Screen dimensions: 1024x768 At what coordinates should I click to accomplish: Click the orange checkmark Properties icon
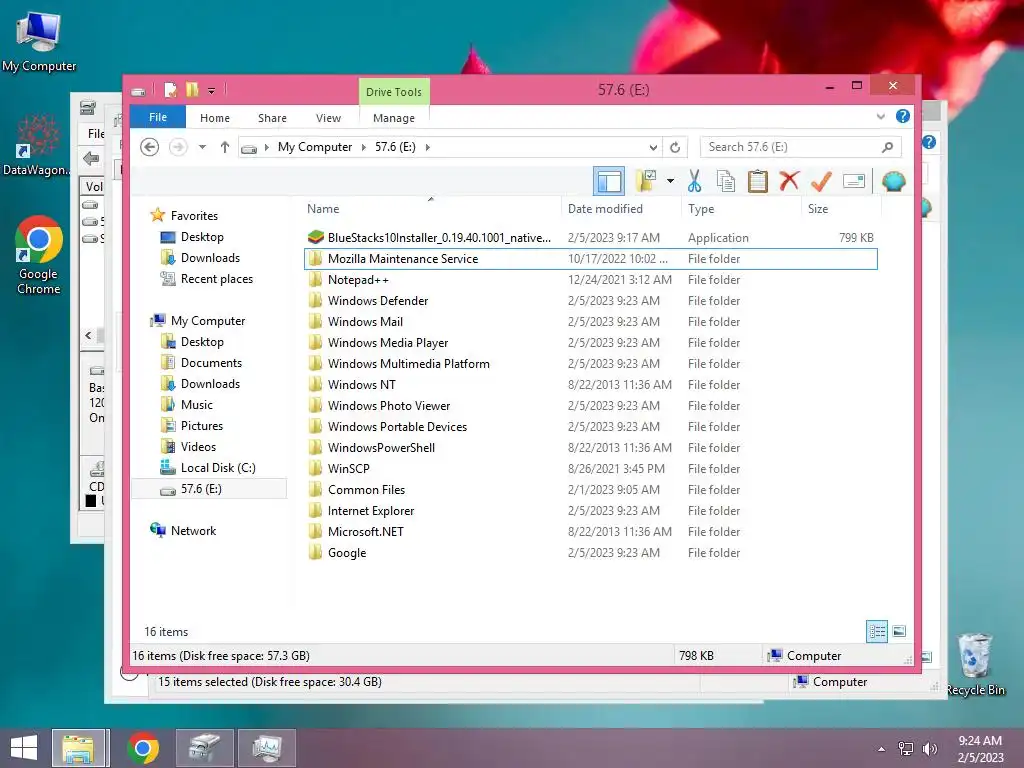pos(821,181)
